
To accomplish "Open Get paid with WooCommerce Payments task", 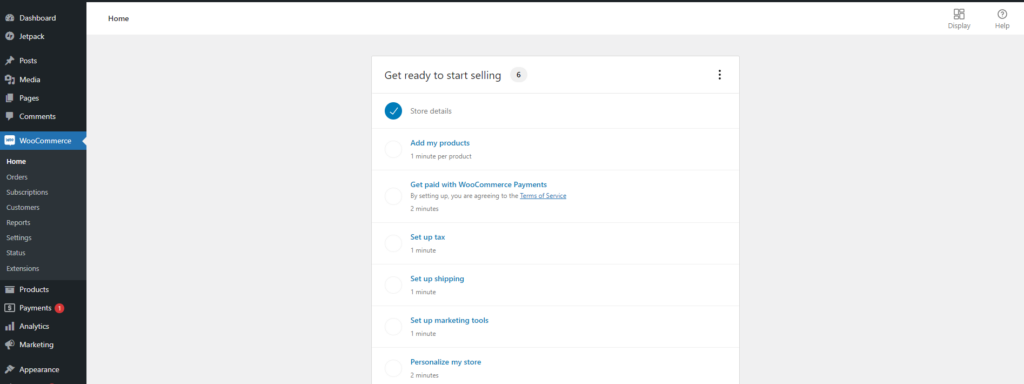I will click(478, 185).
